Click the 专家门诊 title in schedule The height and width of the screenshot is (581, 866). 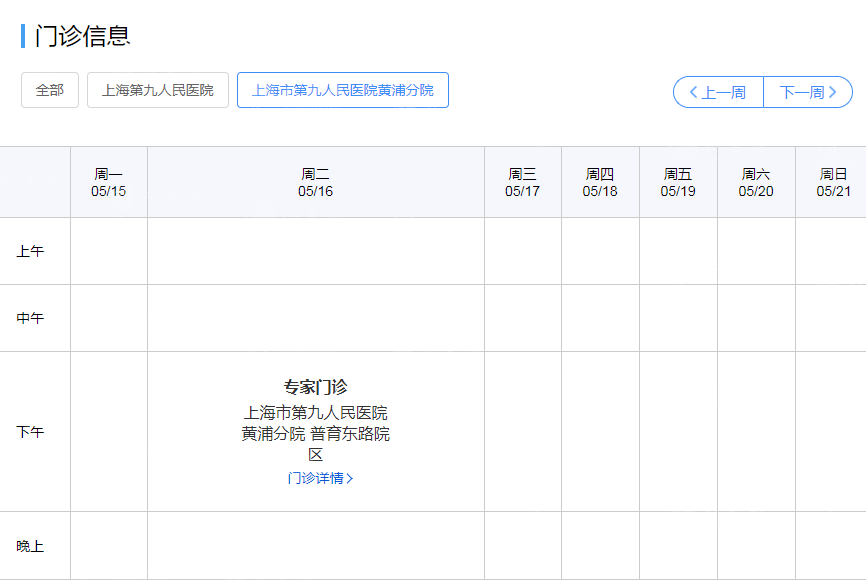coord(316,387)
